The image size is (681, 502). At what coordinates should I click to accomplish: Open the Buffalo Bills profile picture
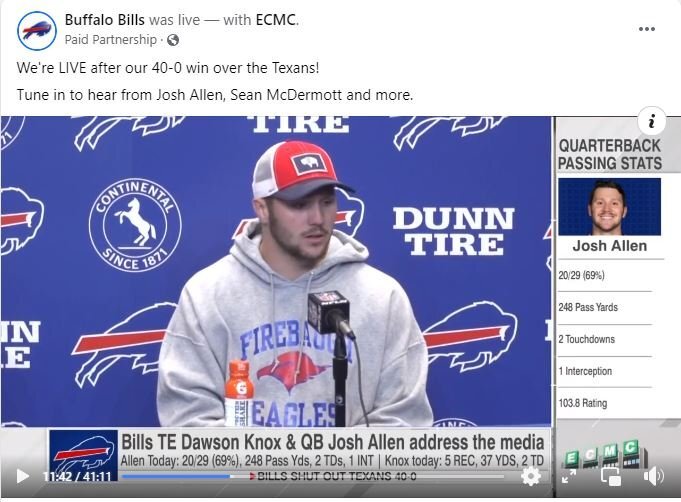[x=37, y=31]
